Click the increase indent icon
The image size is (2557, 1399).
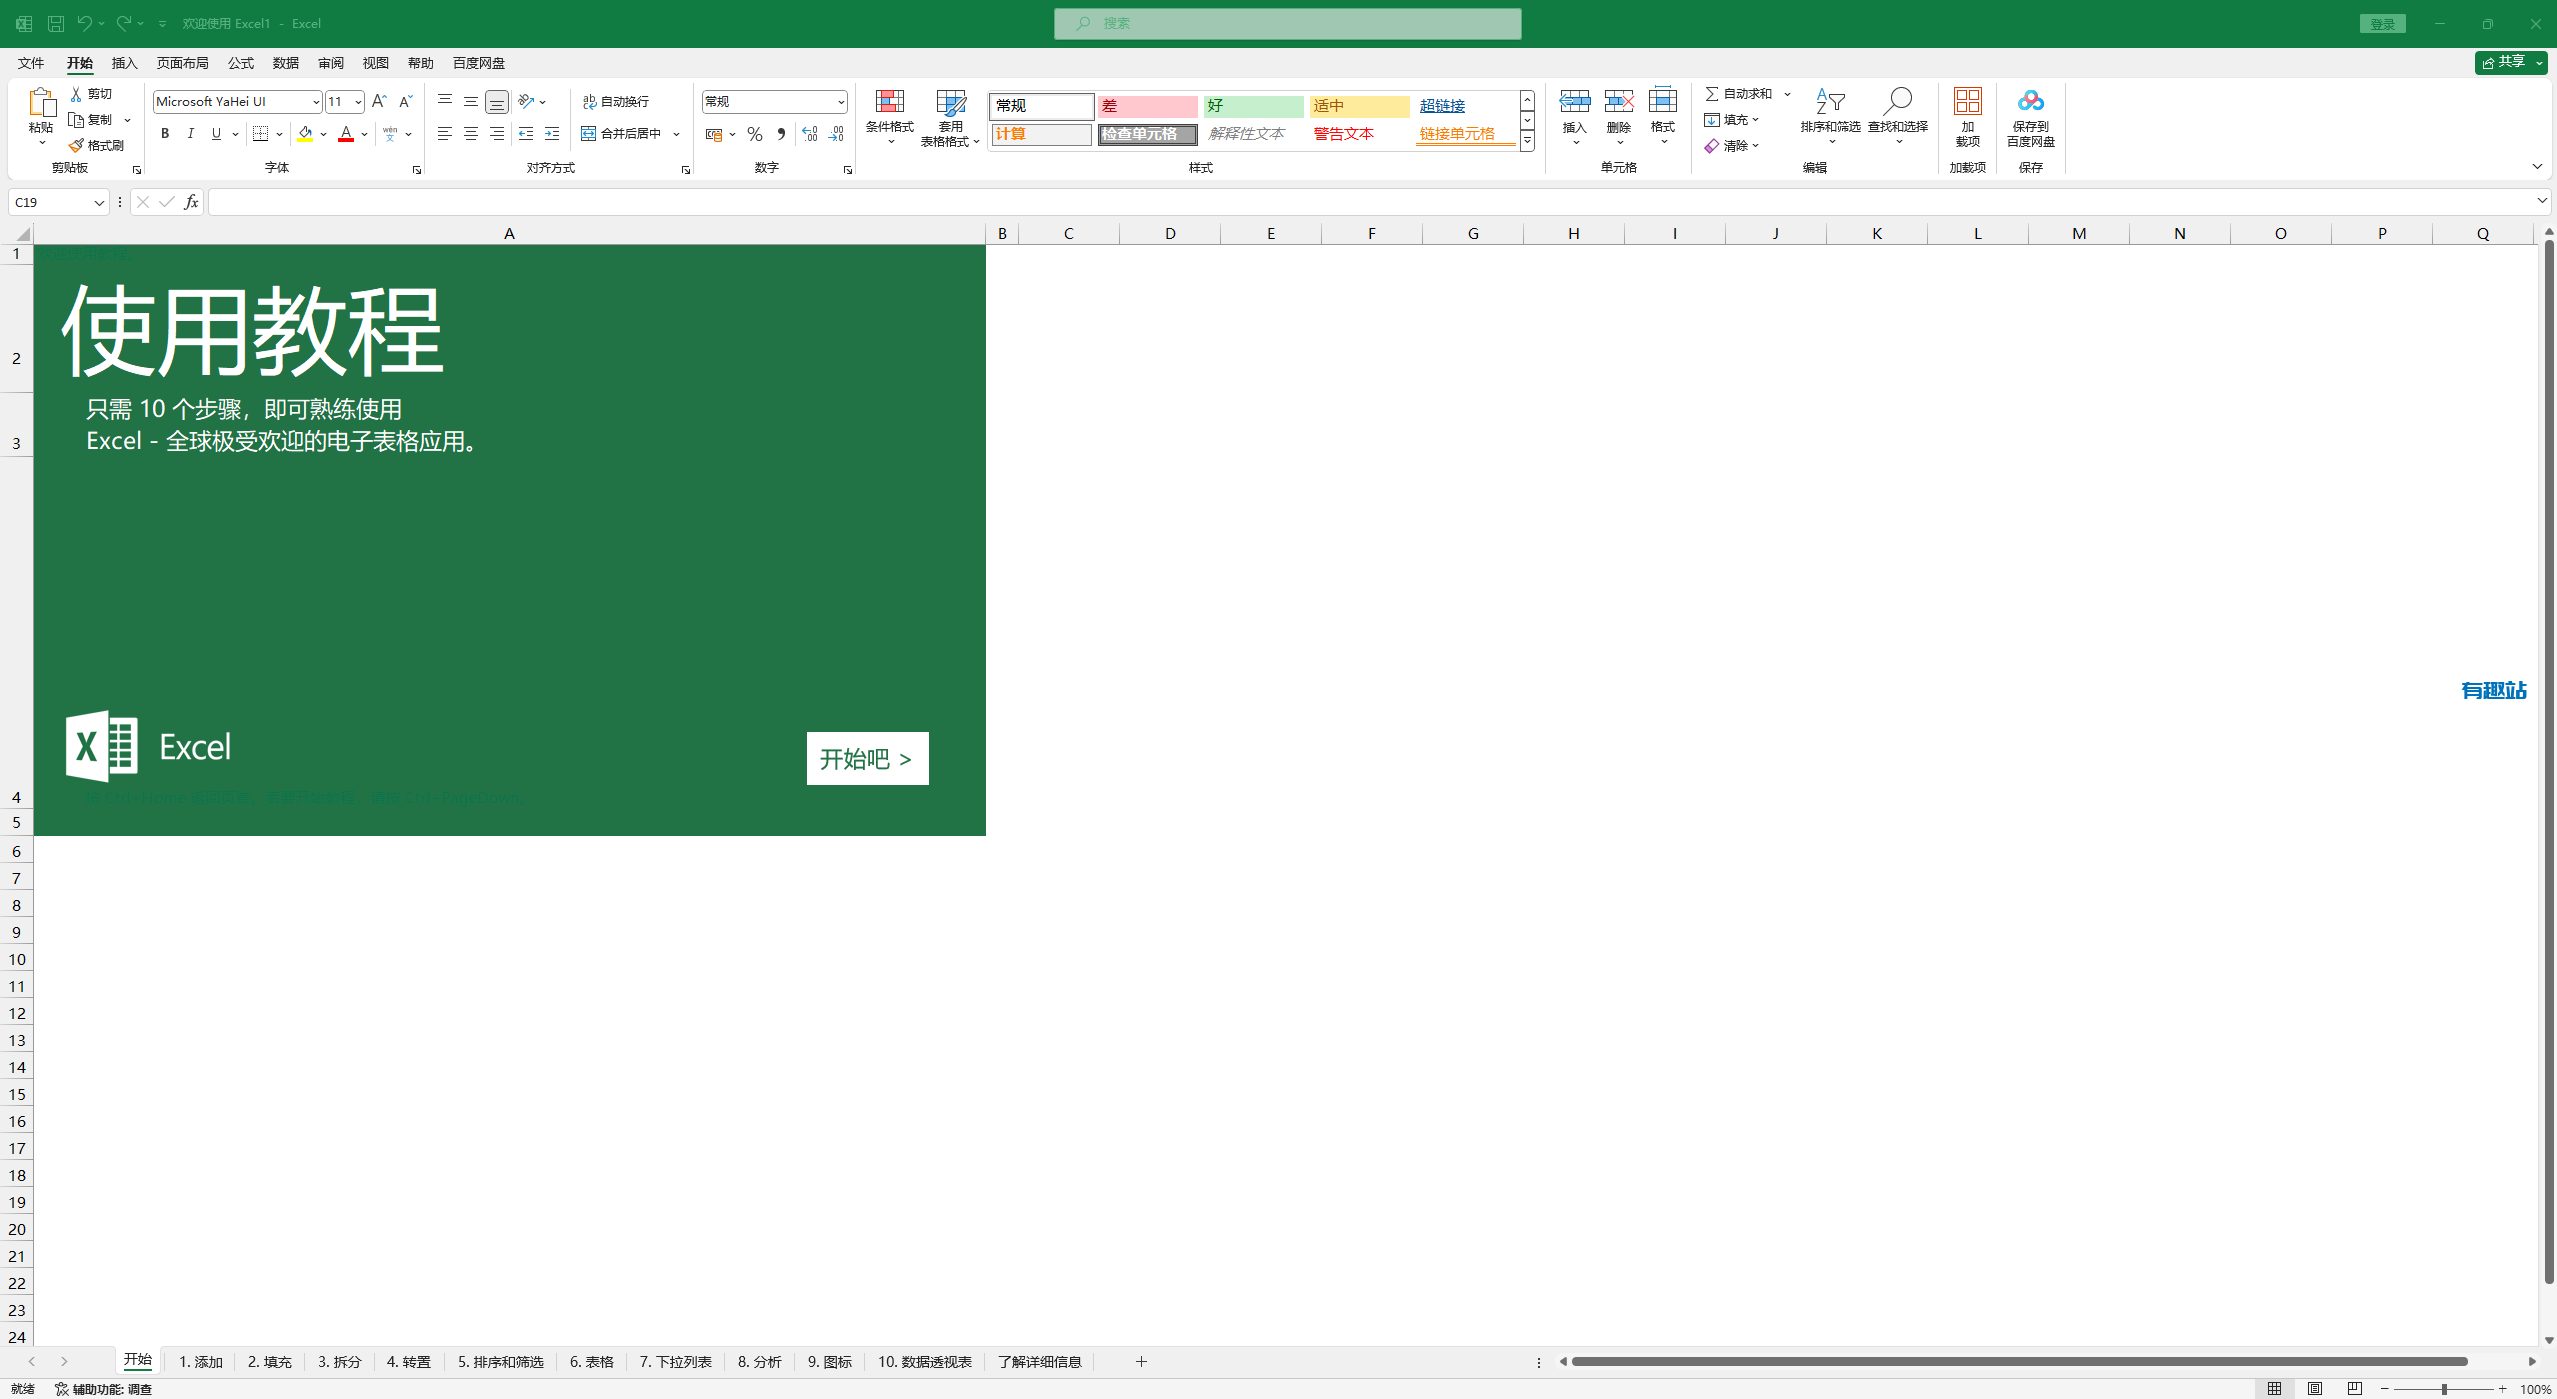tap(552, 134)
